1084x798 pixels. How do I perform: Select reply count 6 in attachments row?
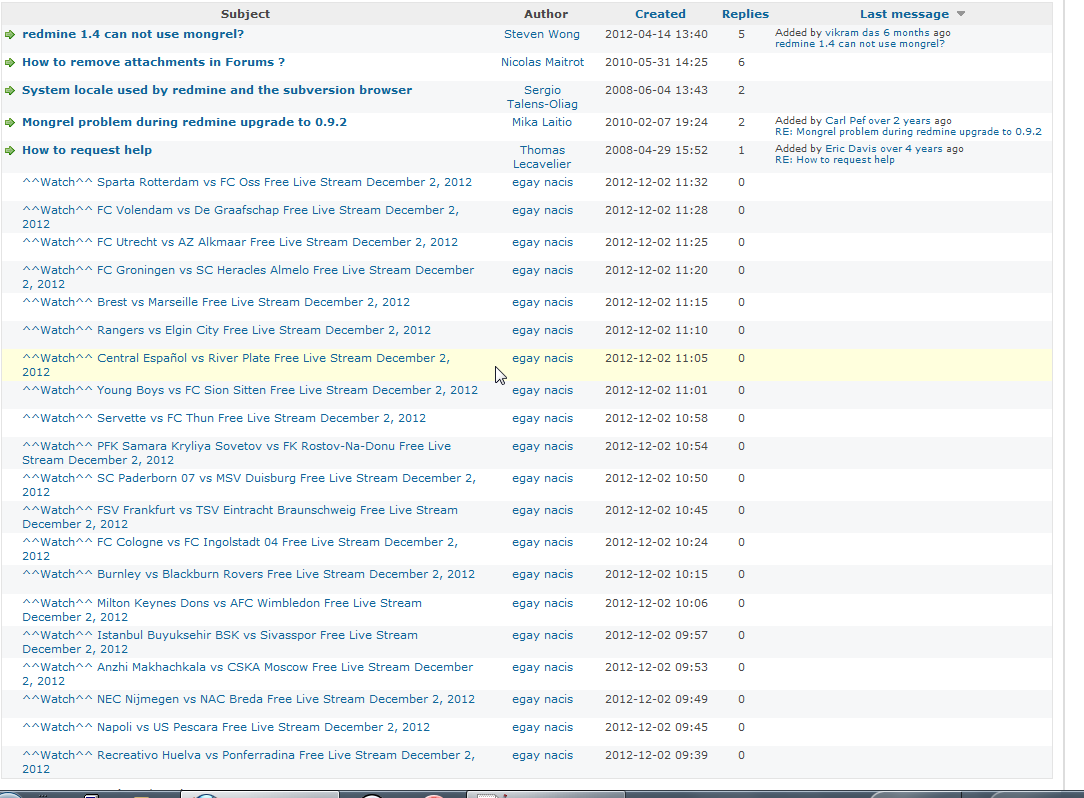[x=741, y=62]
